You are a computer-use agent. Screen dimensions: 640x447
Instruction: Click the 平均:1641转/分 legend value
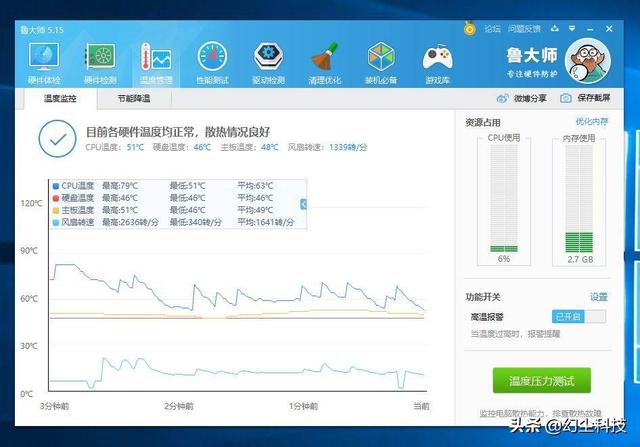coord(266,223)
